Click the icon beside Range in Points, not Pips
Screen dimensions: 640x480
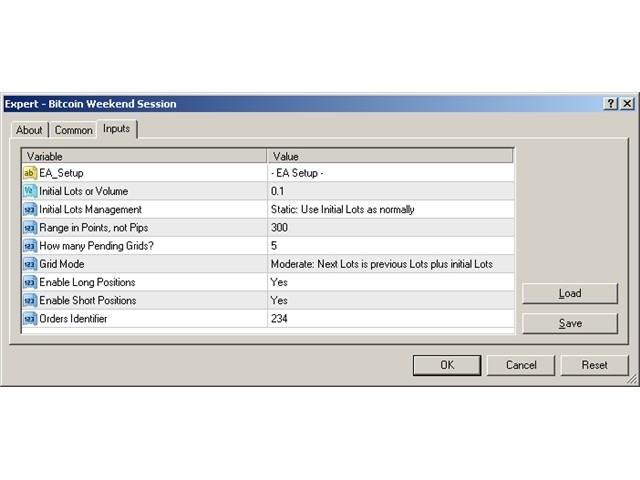tap(30, 227)
